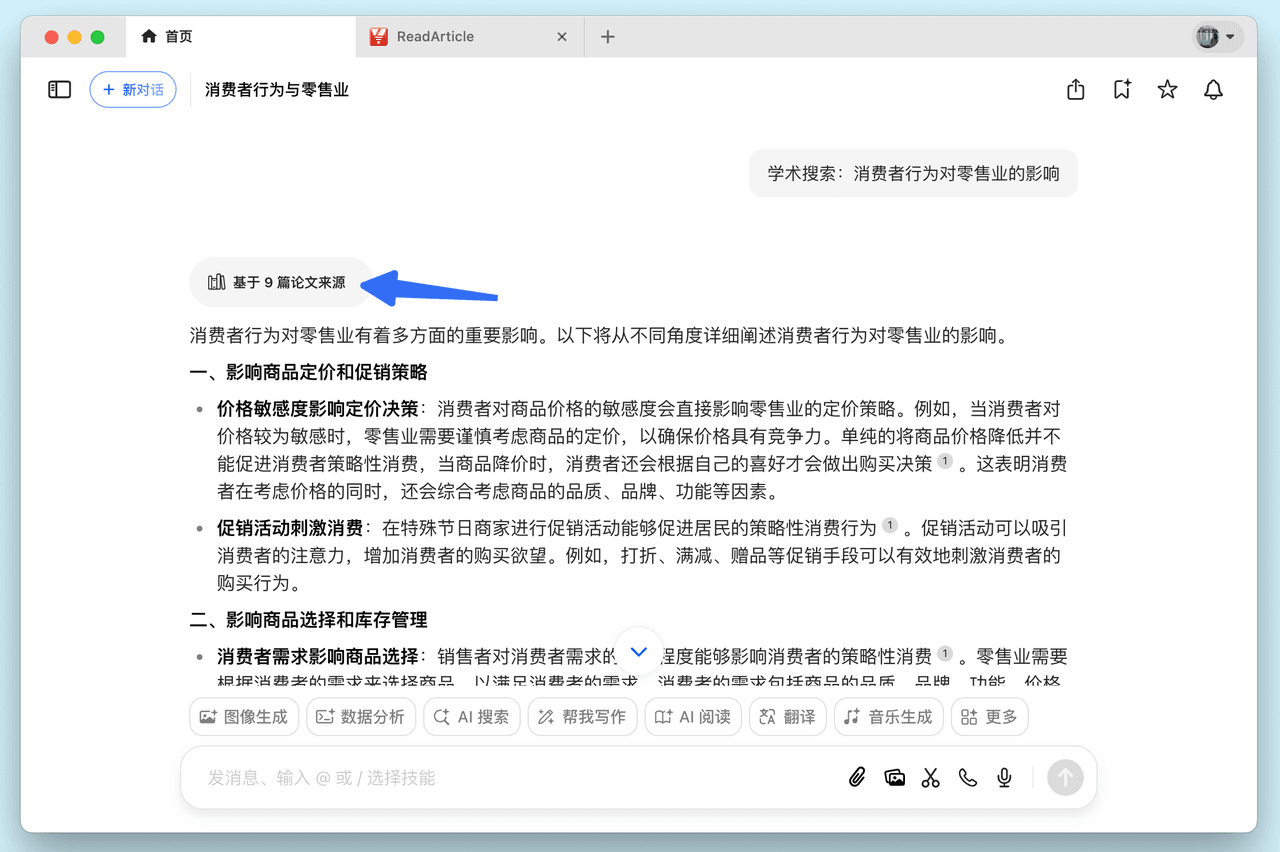Screen dimensions: 1280x852
Task: Start a new chat with 新对话
Action: [x=133, y=90]
